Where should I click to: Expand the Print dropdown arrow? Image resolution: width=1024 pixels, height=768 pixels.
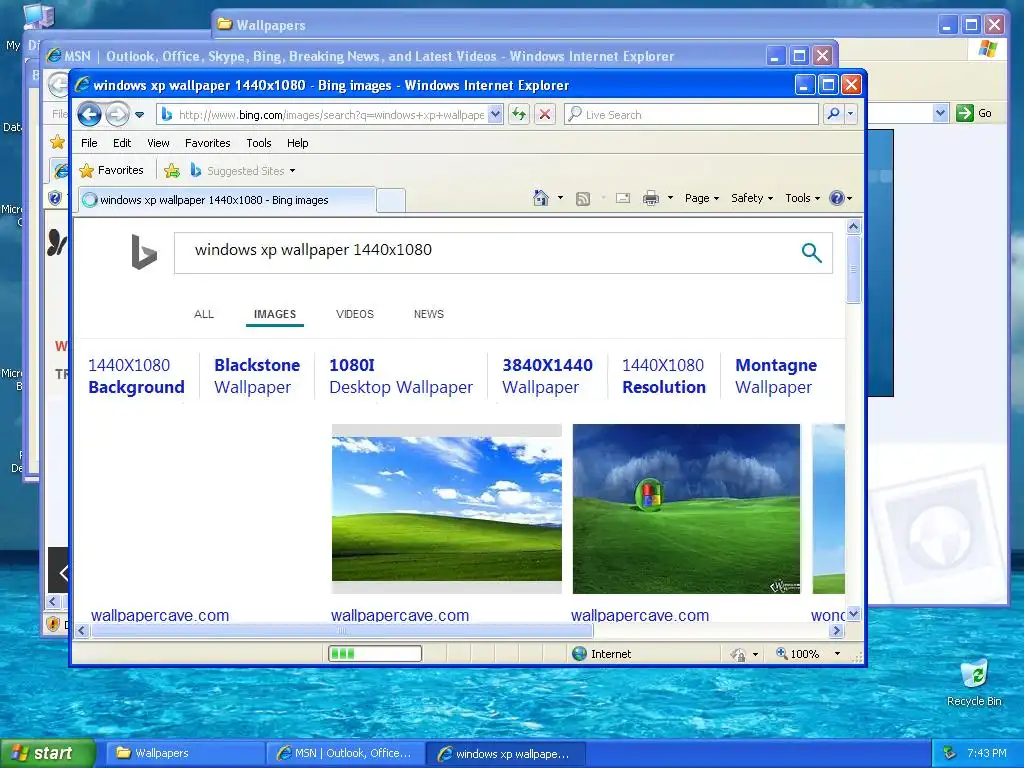coord(670,198)
